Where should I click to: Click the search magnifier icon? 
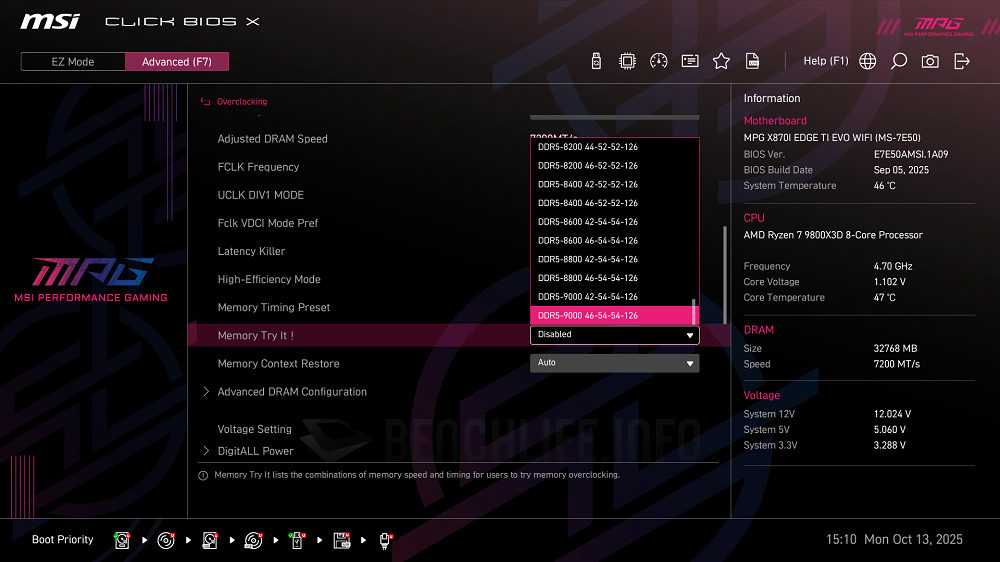click(899, 61)
